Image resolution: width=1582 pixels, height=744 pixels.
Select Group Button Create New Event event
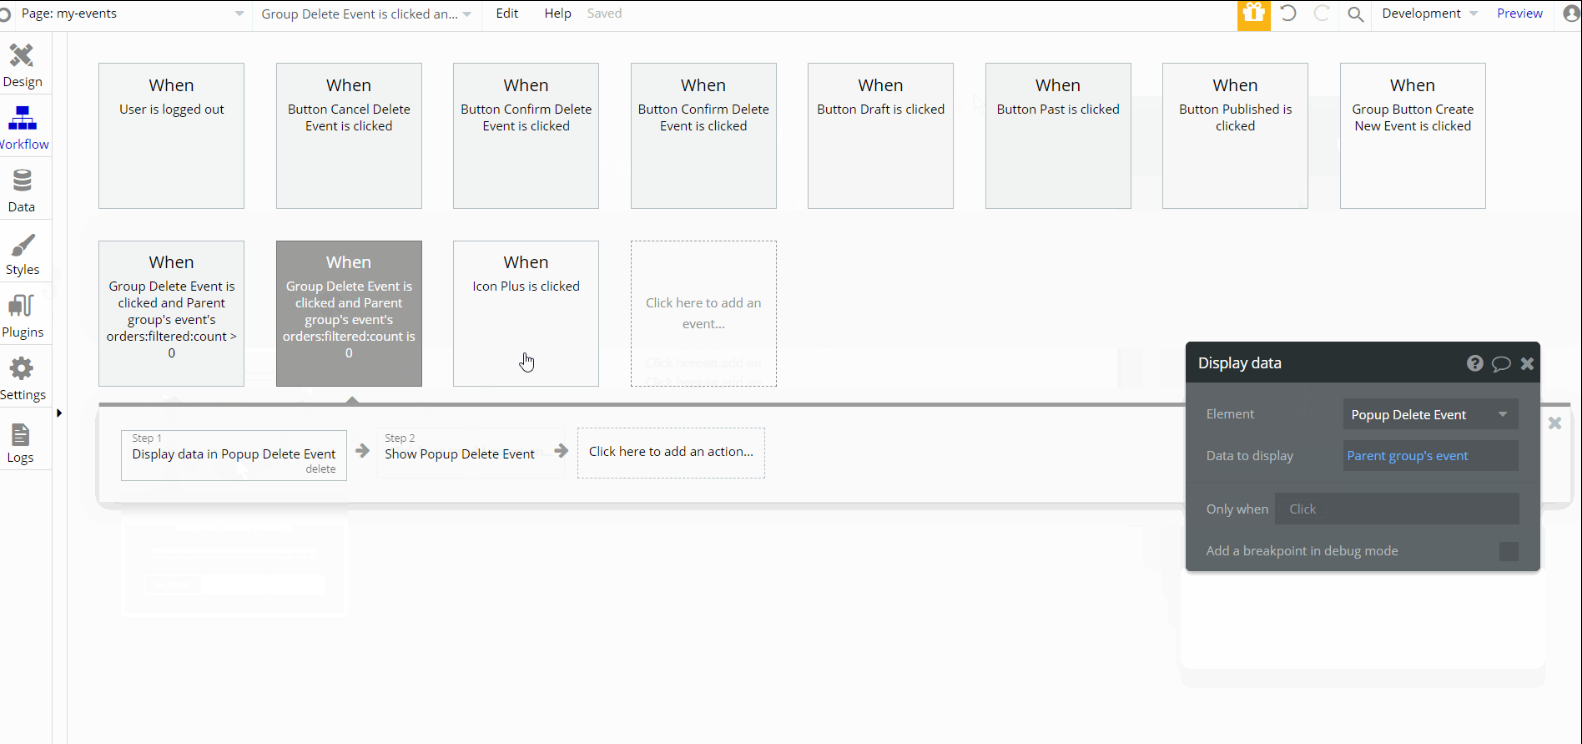1413,136
